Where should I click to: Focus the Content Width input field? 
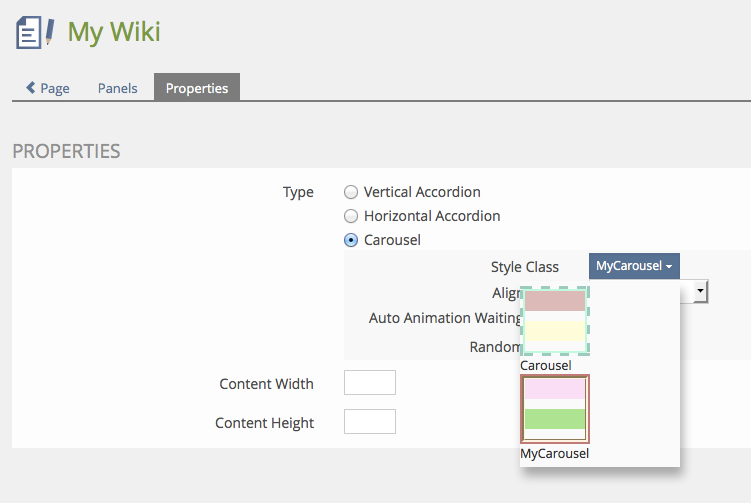pyautogui.click(x=370, y=383)
